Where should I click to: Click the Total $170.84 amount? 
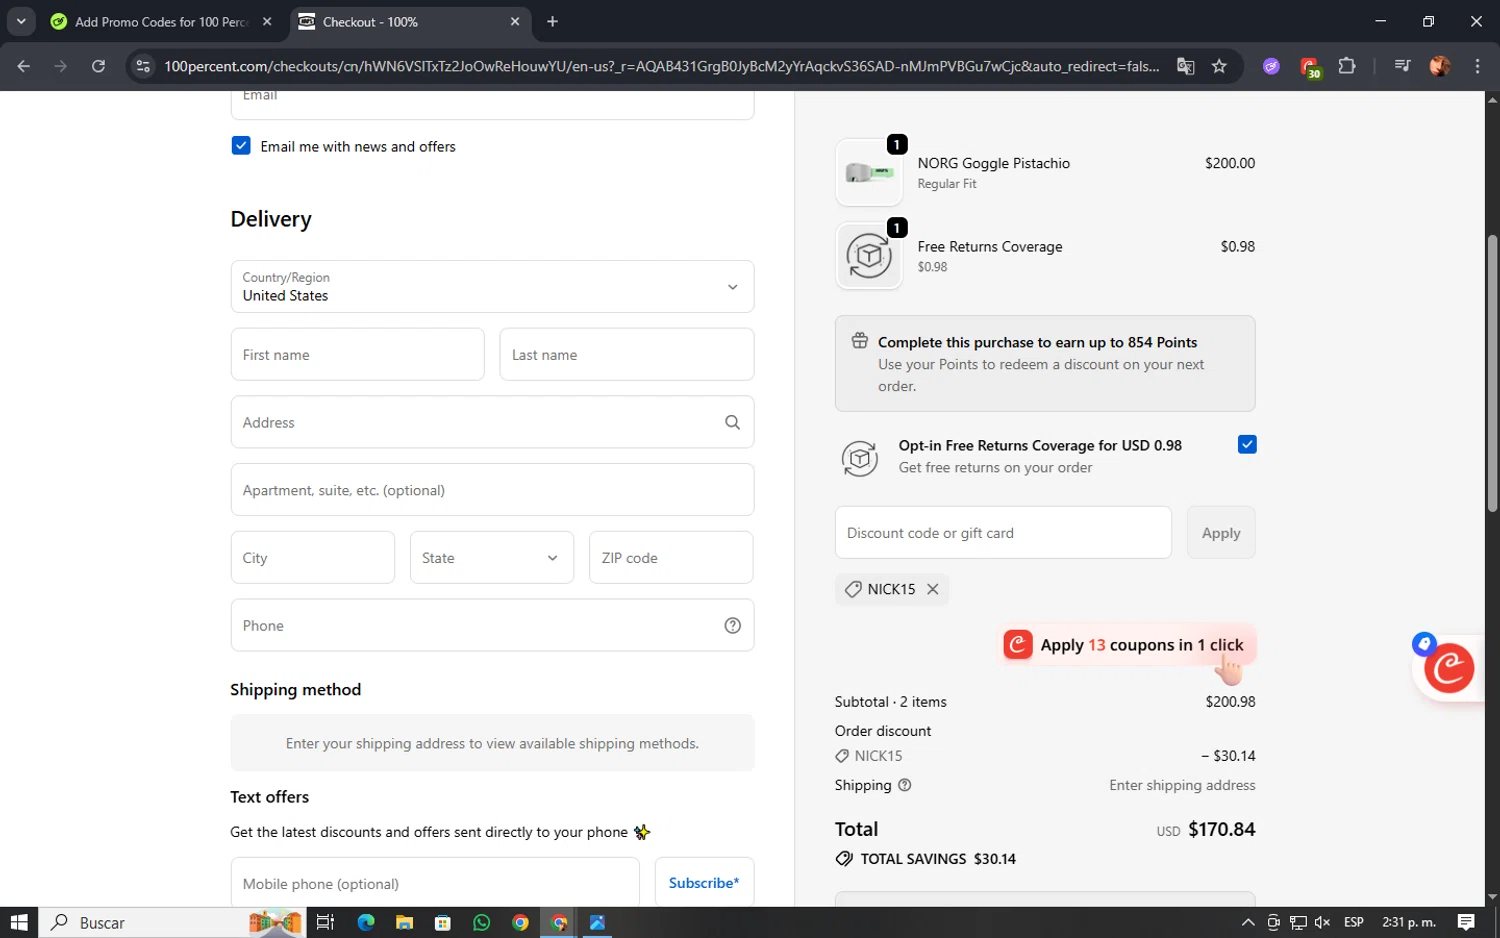(1221, 829)
